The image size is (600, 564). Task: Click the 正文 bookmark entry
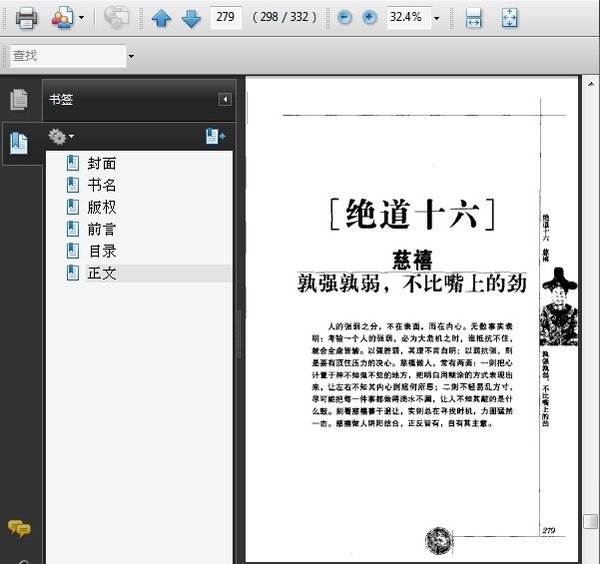(x=101, y=273)
